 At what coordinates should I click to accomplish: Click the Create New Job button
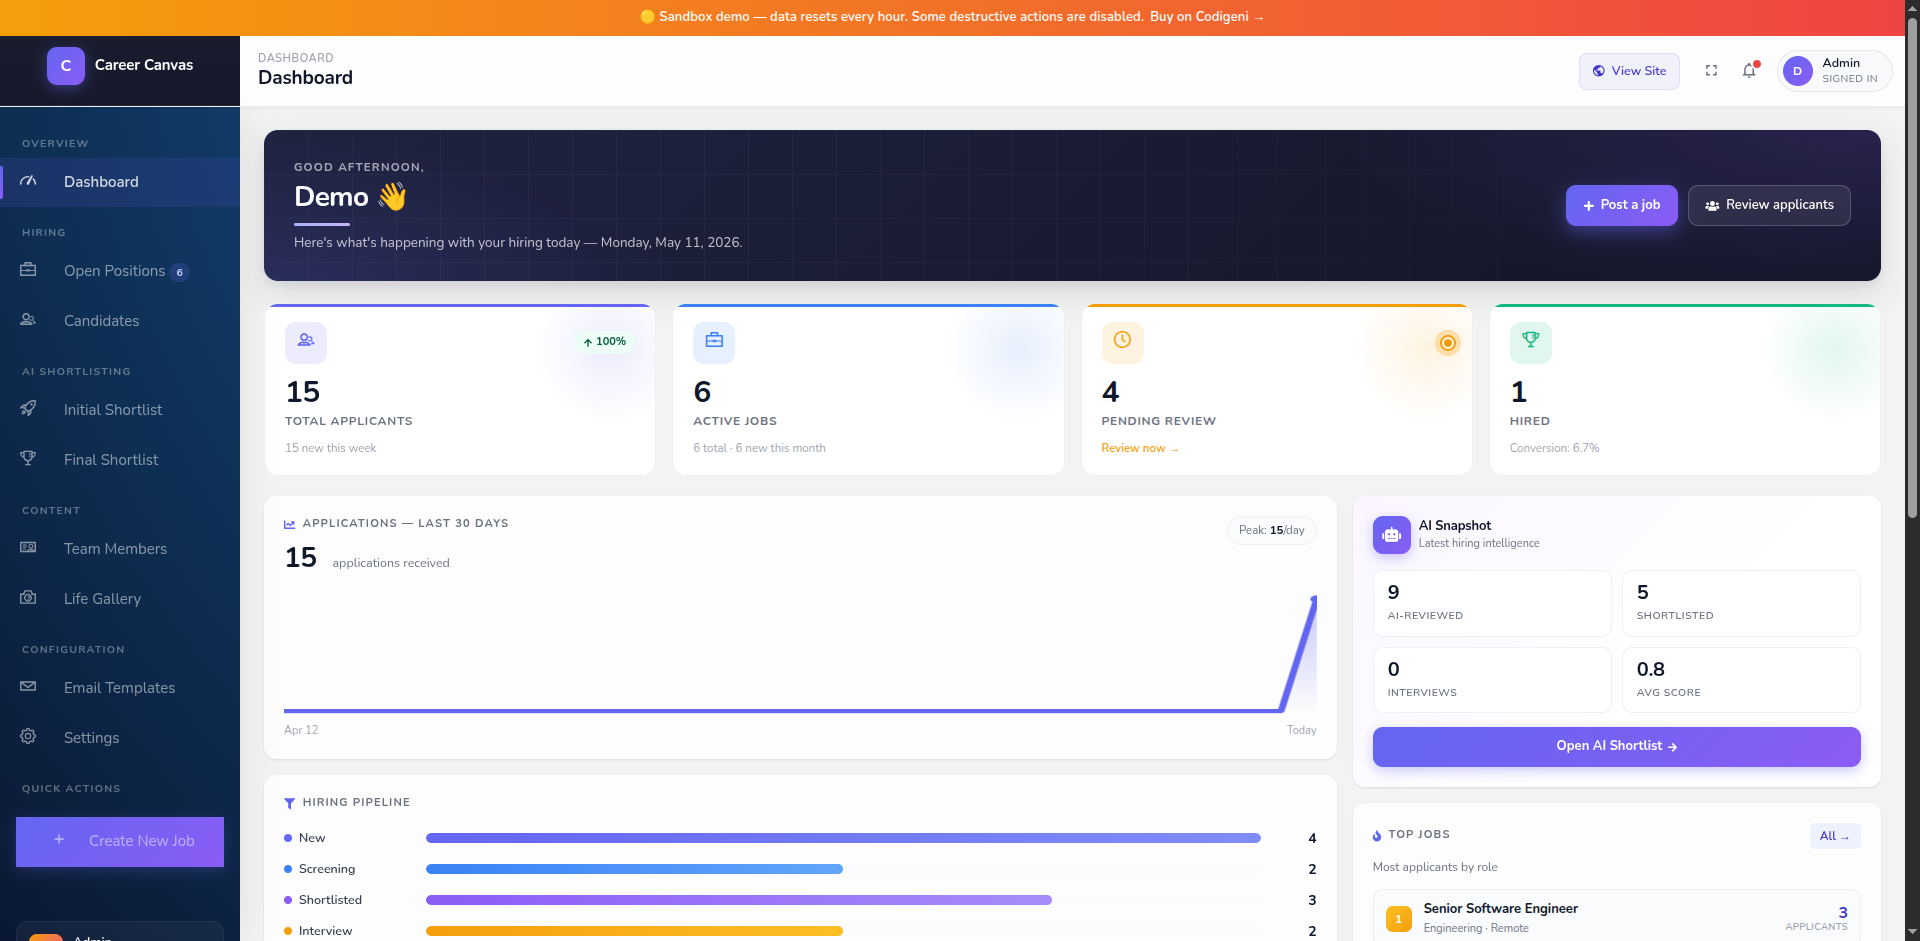[120, 841]
